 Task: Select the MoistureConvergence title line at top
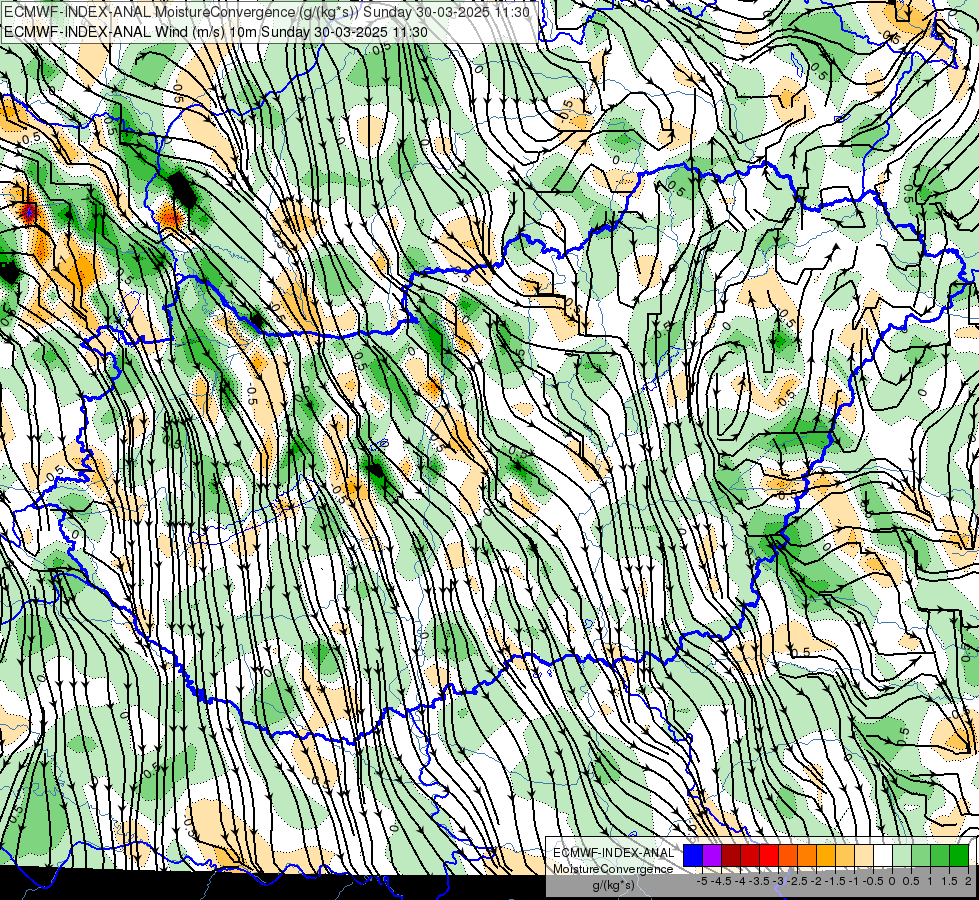point(267,12)
